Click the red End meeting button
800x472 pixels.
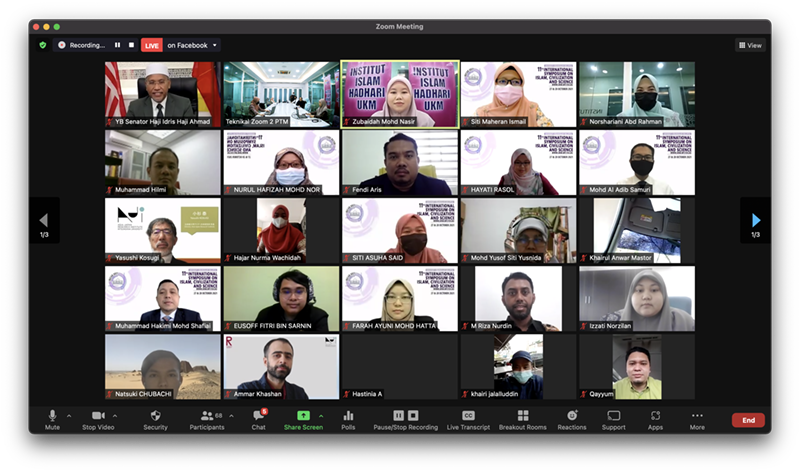tap(747, 420)
